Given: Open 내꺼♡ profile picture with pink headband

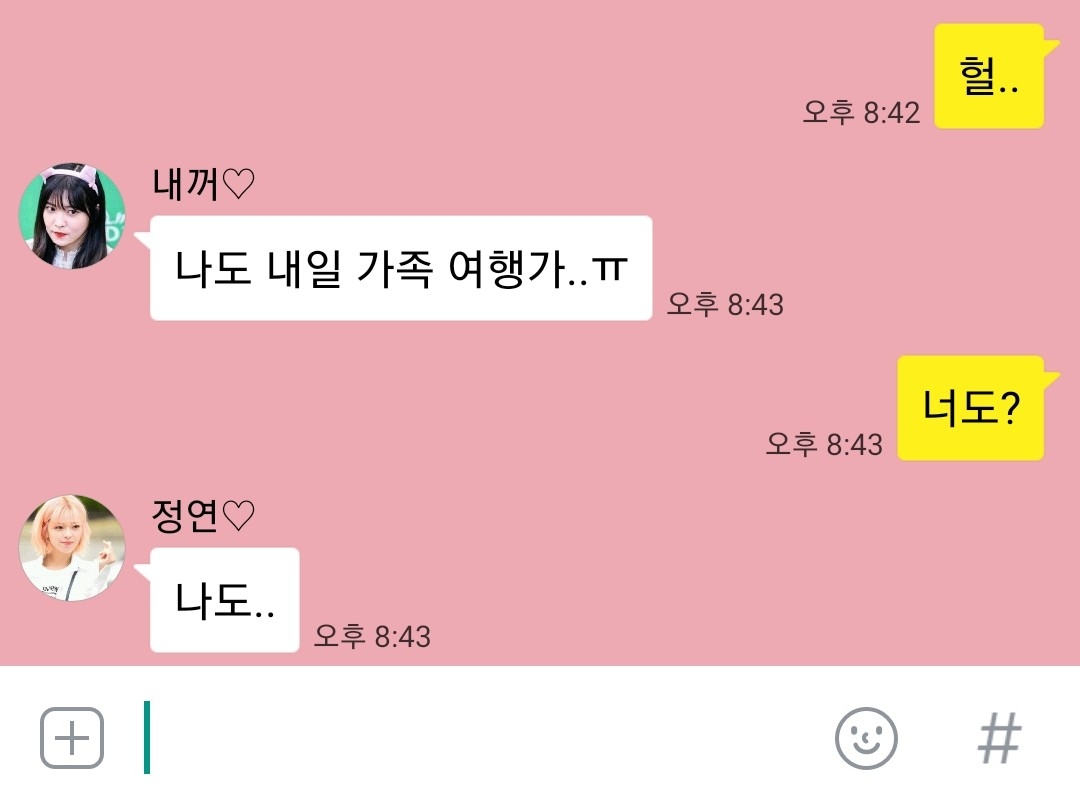Looking at the screenshot, I should click(72, 216).
